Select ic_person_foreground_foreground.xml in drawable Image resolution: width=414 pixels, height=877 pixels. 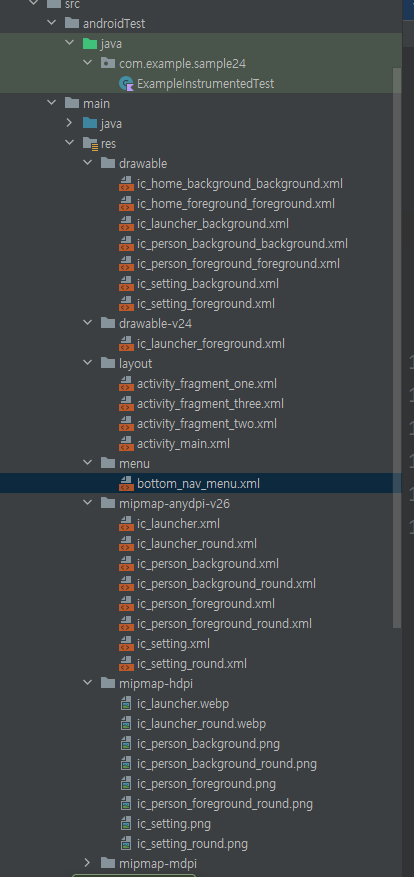click(x=238, y=264)
